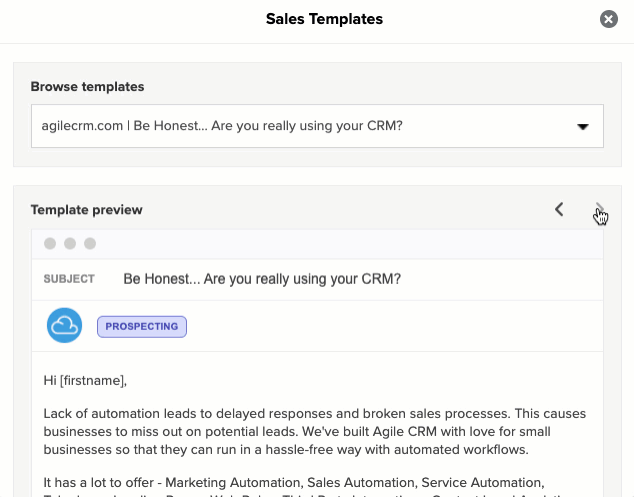Viewport: 634px width, 497px height.
Task: Click the Template preview heading
Action: (x=87, y=210)
